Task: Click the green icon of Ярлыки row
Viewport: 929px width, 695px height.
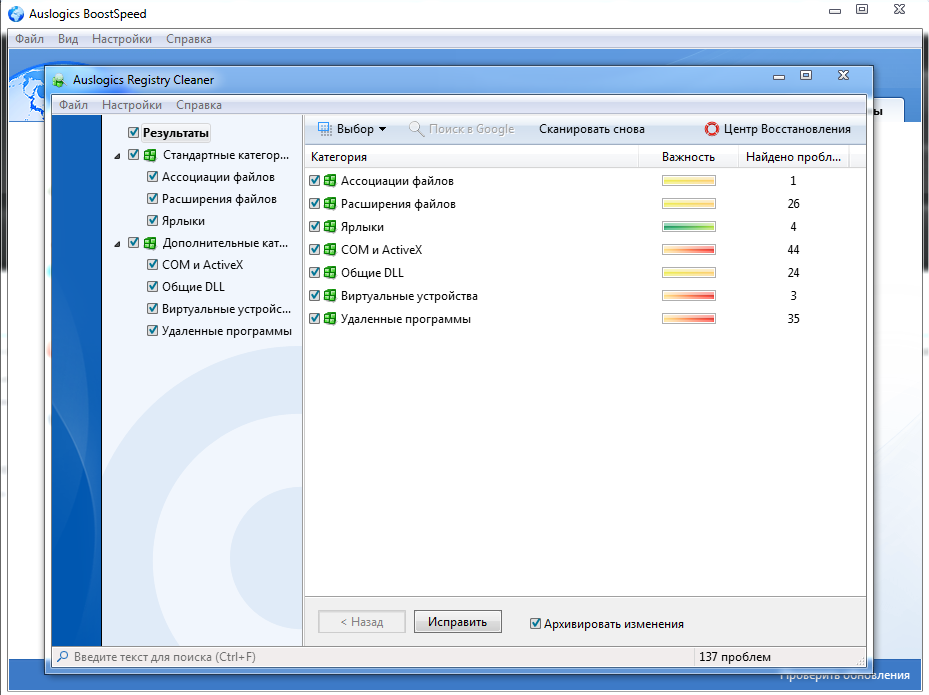Action: [x=330, y=226]
